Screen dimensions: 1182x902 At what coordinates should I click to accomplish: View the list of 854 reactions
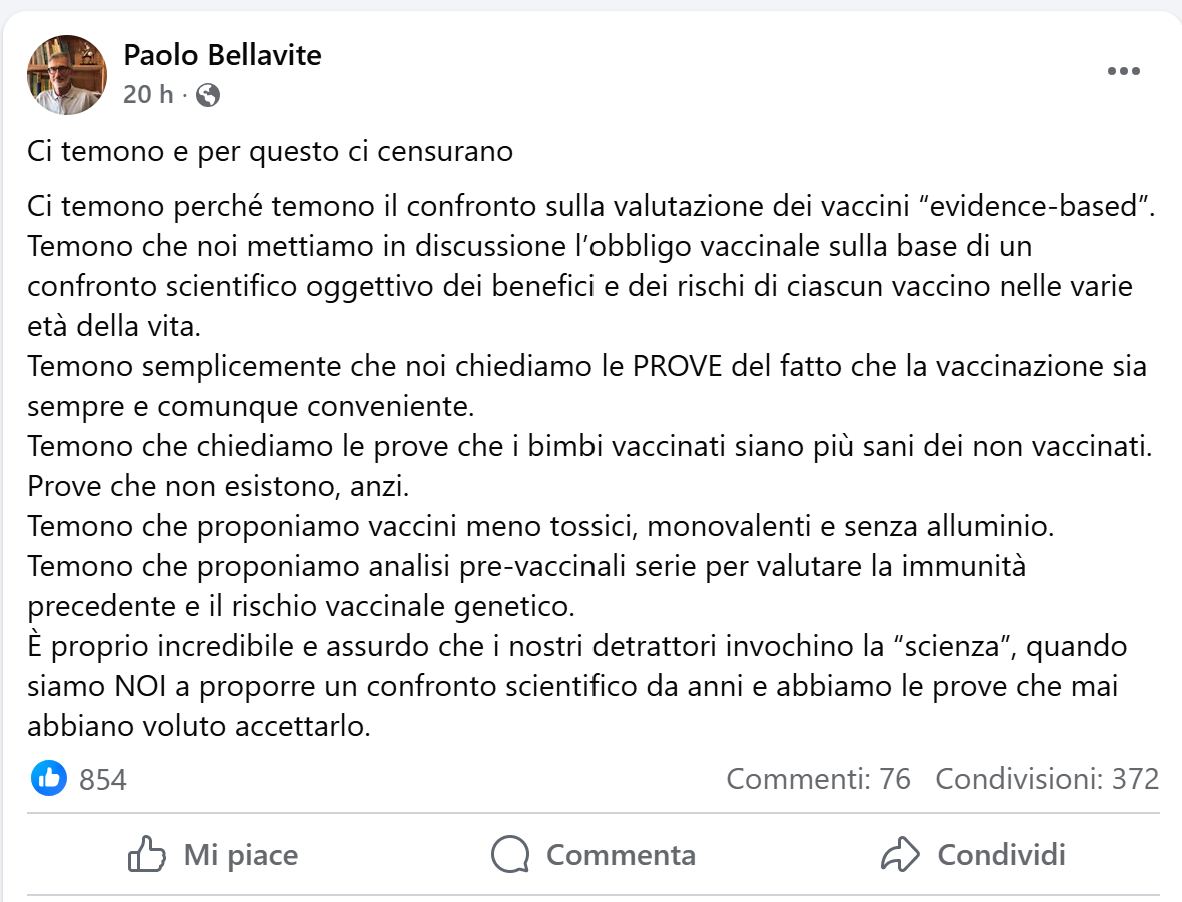[x=103, y=779]
